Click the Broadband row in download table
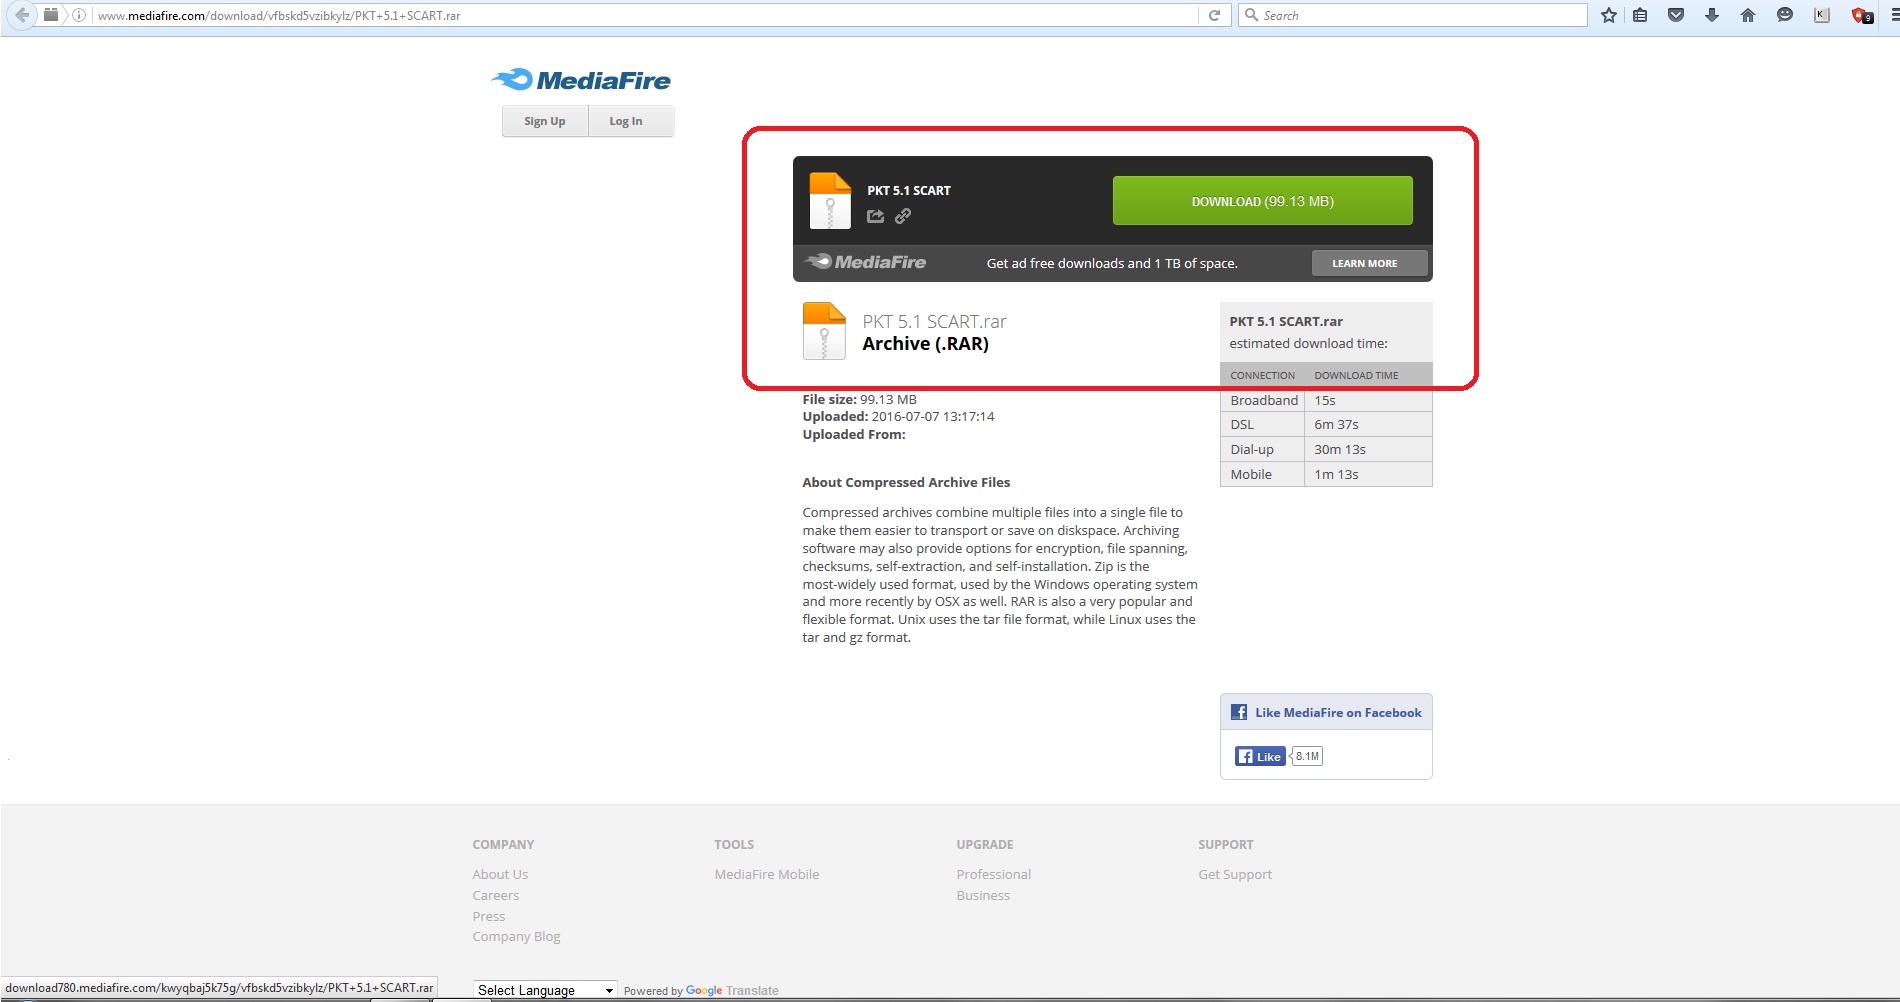The width and height of the screenshot is (1900, 1002). pos(1326,400)
